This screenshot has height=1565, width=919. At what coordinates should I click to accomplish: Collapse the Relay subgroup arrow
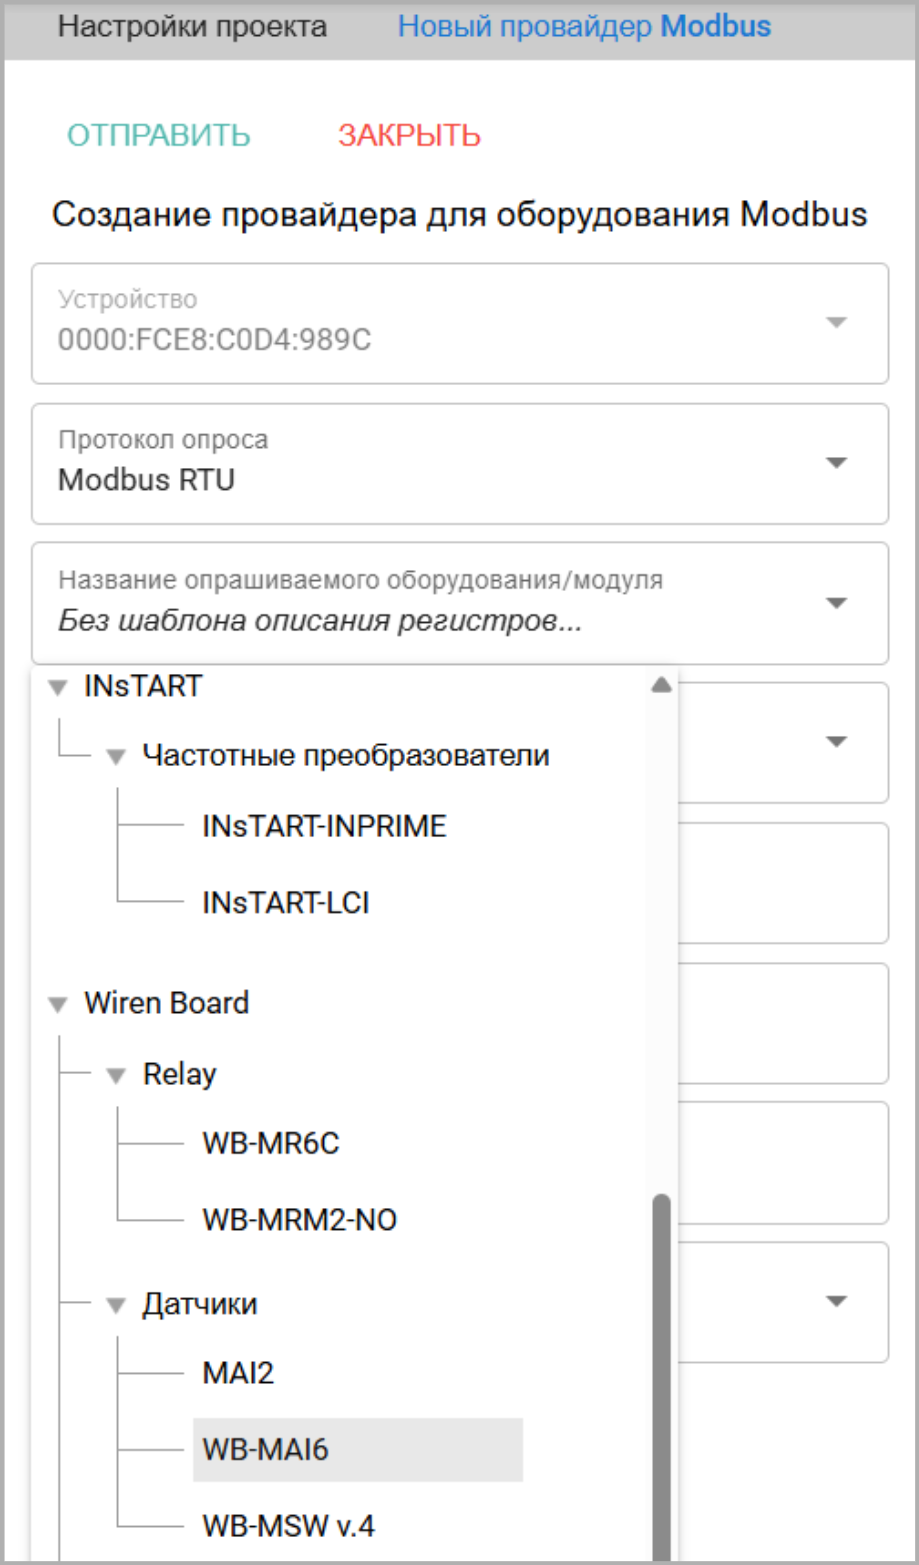click(x=116, y=1076)
